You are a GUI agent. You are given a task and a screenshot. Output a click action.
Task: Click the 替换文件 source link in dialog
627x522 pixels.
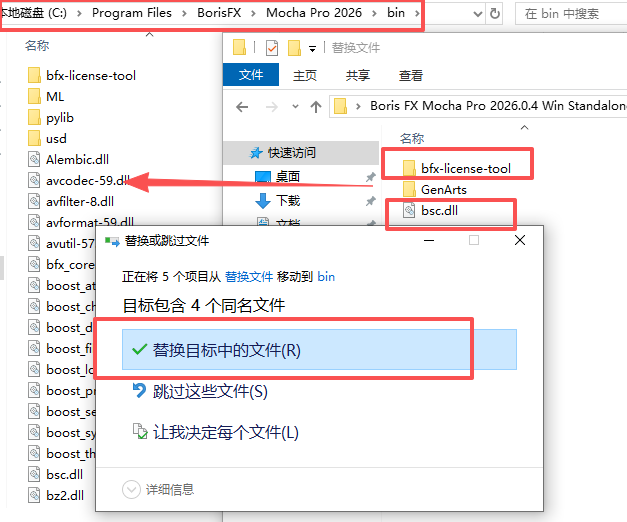click(249, 276)
